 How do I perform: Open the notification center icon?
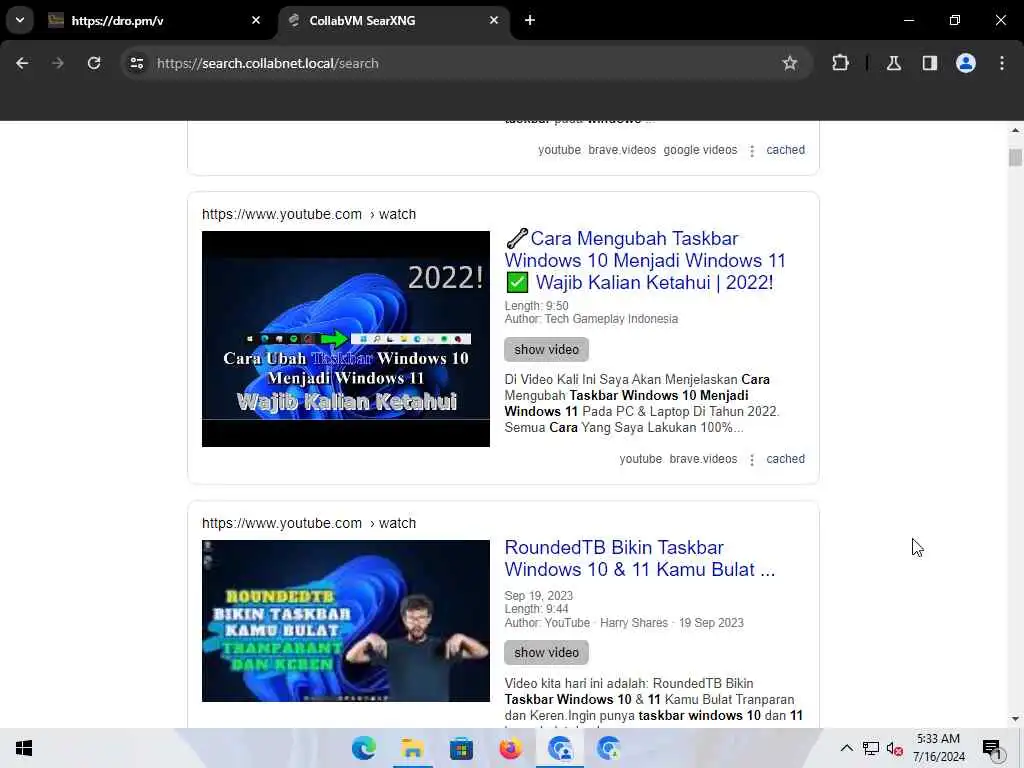coord(993,748)
